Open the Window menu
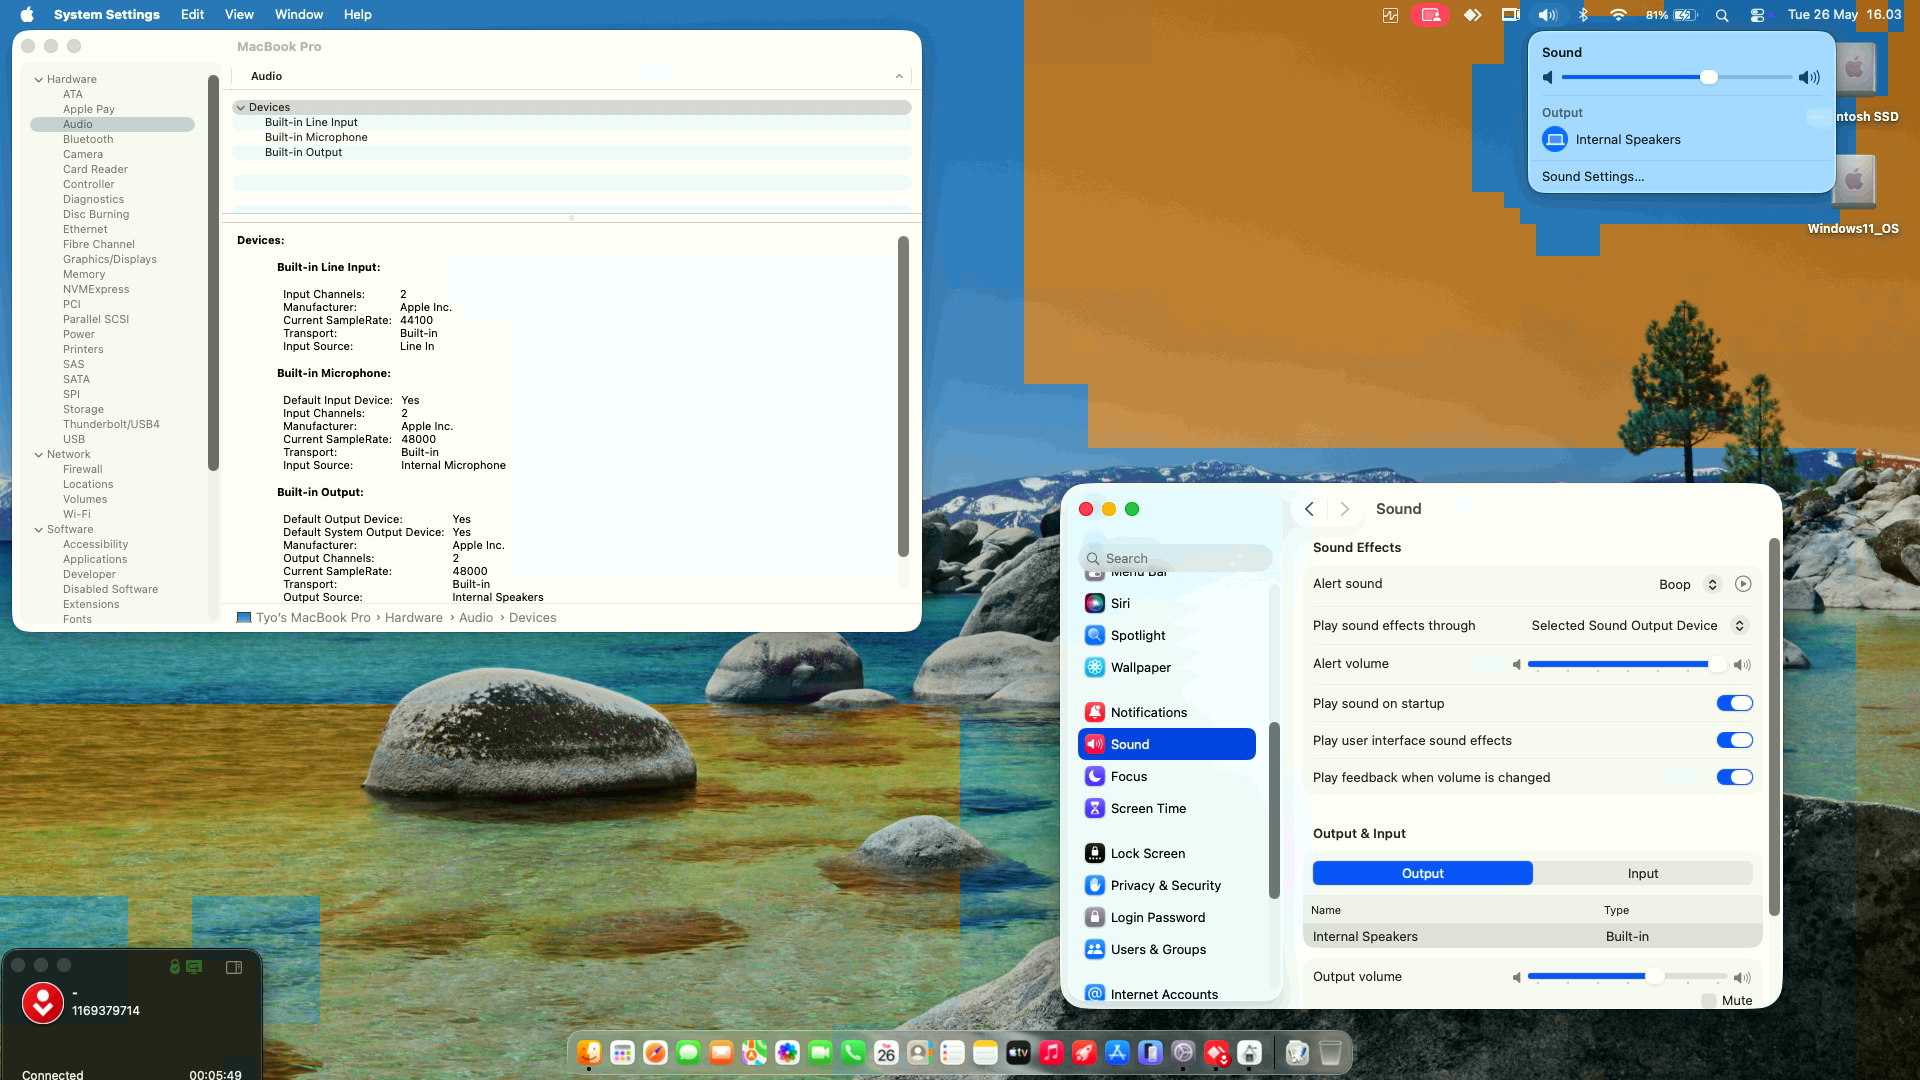Viewport: 1920px width, 1080px height. pyautogui.click(x=299, y=14)
